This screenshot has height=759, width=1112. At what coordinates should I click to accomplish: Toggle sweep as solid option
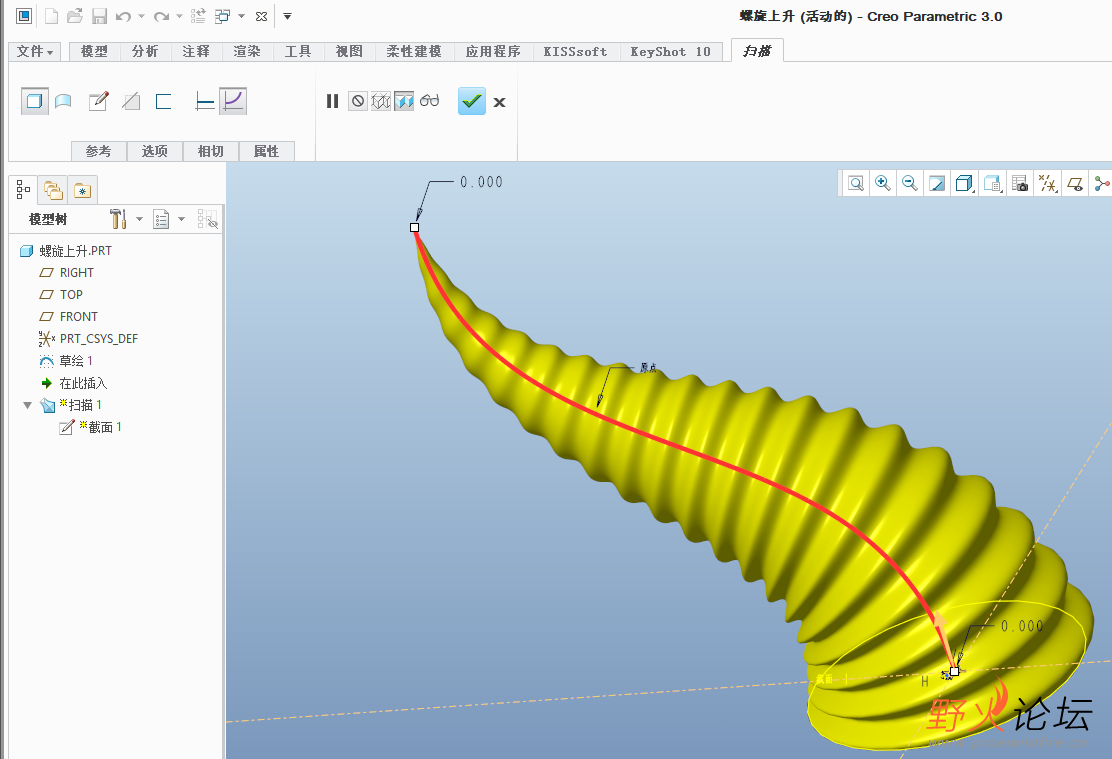tap(35, 101)
